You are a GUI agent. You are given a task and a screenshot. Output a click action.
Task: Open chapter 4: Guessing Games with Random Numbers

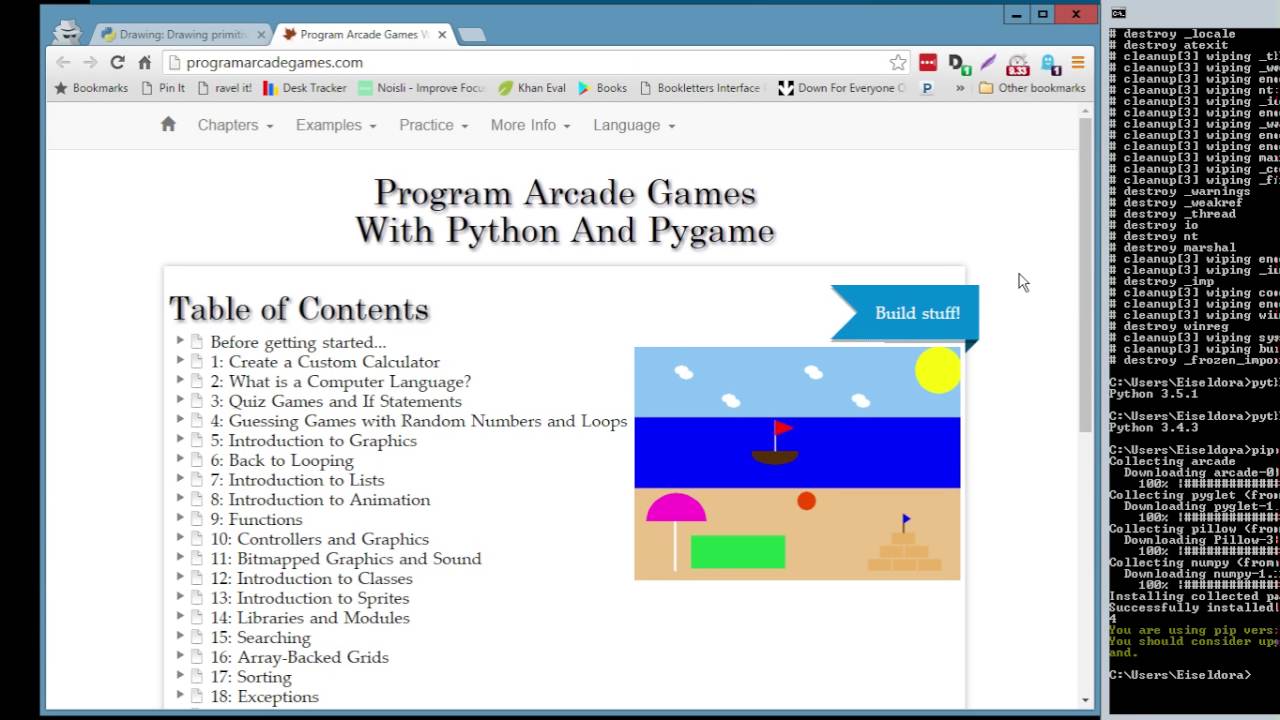pos(418,421)
